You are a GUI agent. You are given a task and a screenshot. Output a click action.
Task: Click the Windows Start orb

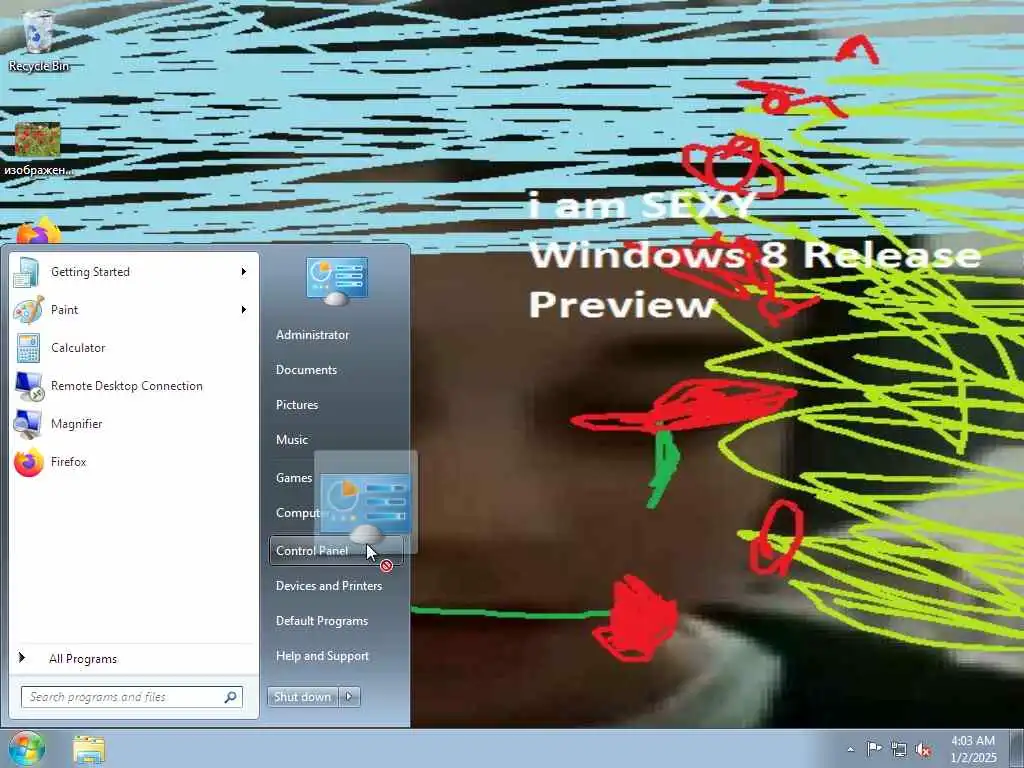(x=26, y=748)
